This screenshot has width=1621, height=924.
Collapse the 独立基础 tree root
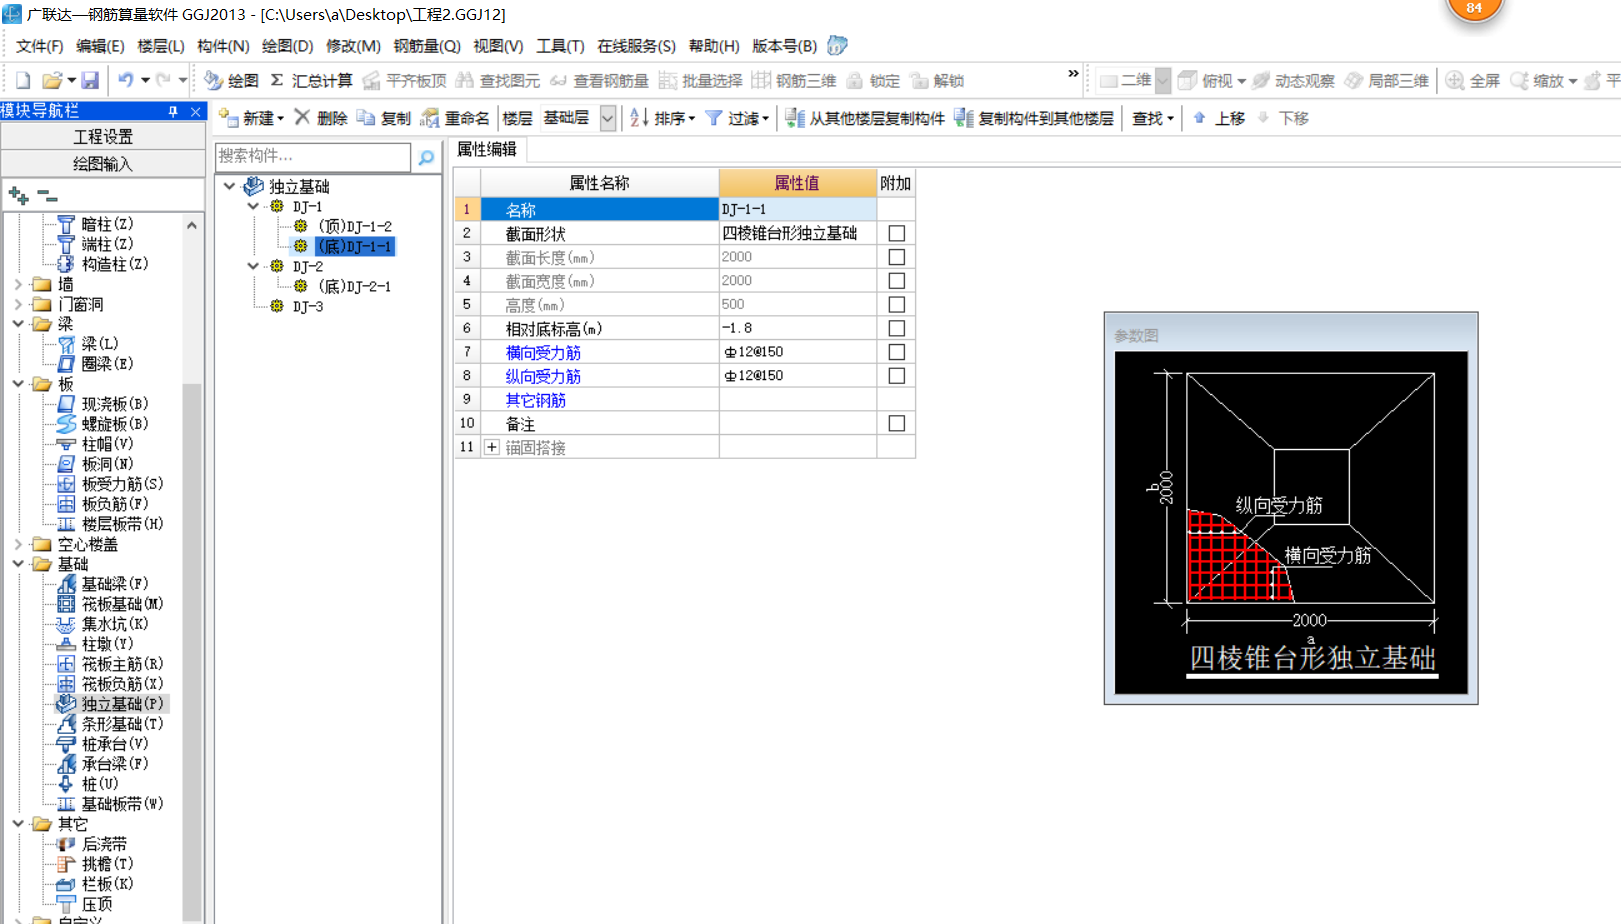230,186
